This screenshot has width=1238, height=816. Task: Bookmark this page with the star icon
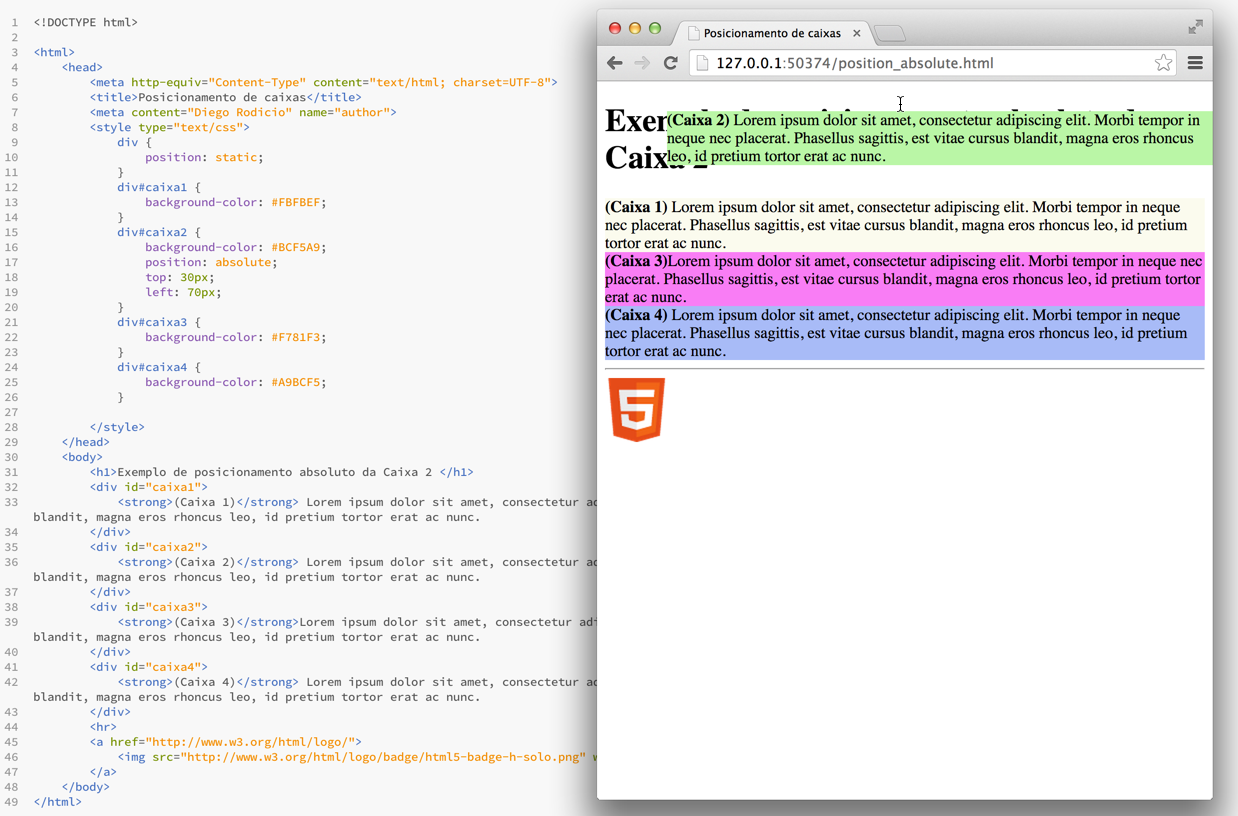1163,63
